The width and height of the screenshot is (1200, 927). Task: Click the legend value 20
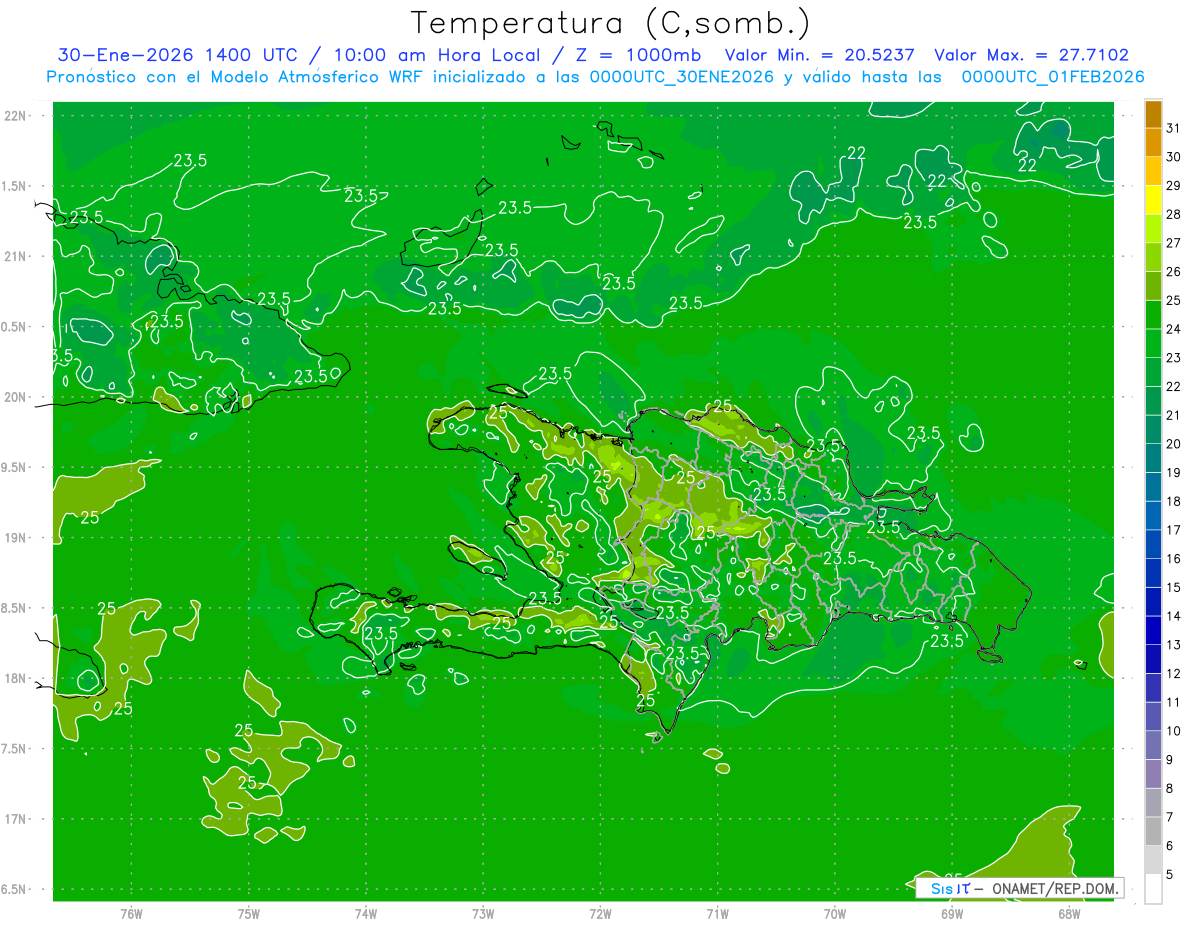tap(1173, 444)
